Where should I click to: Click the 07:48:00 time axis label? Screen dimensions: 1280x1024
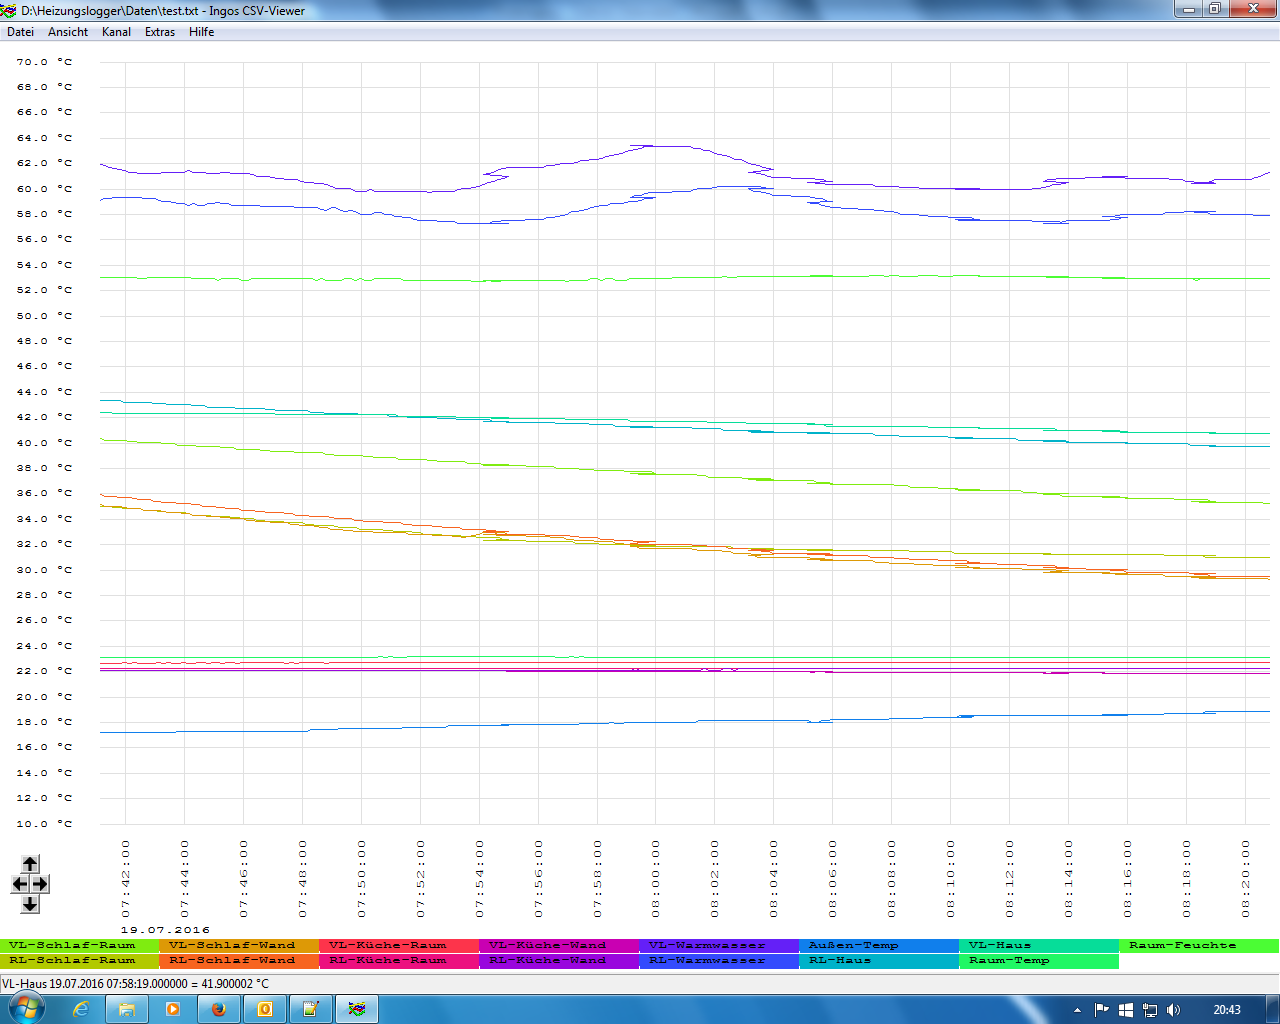[303, 879]
